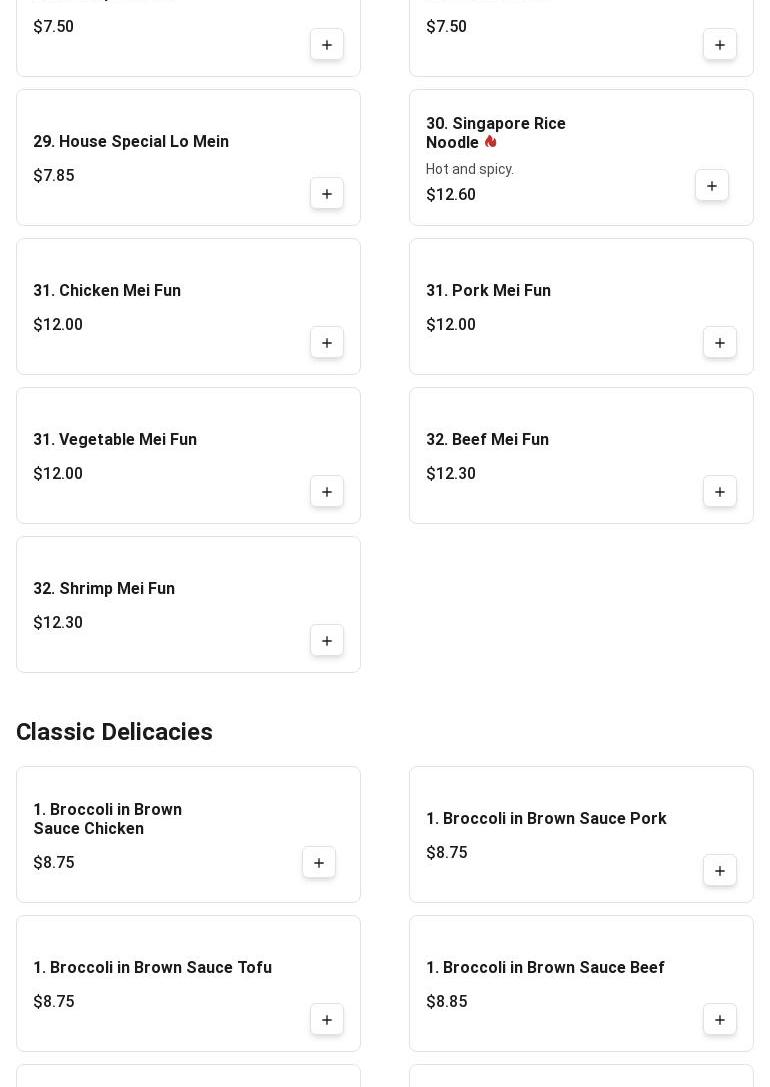Viewport: 770px width, 1087px height.
Task: Add Pork Mei Fun using plus button
Action: coord(719,342)
